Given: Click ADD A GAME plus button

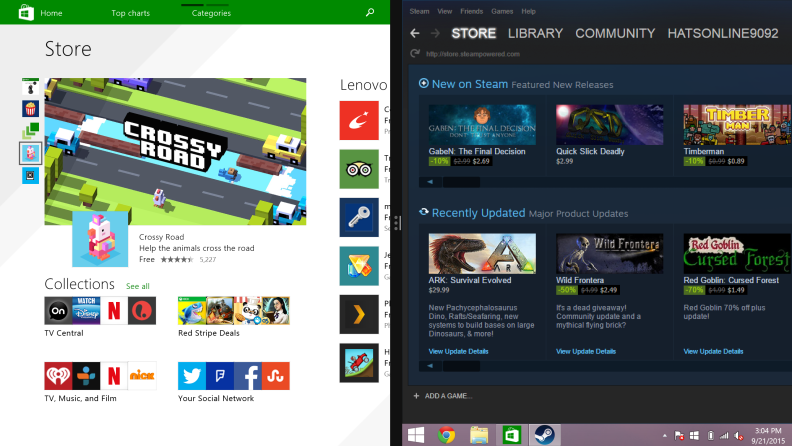Looking at the screenshot, I should (416, 396).
